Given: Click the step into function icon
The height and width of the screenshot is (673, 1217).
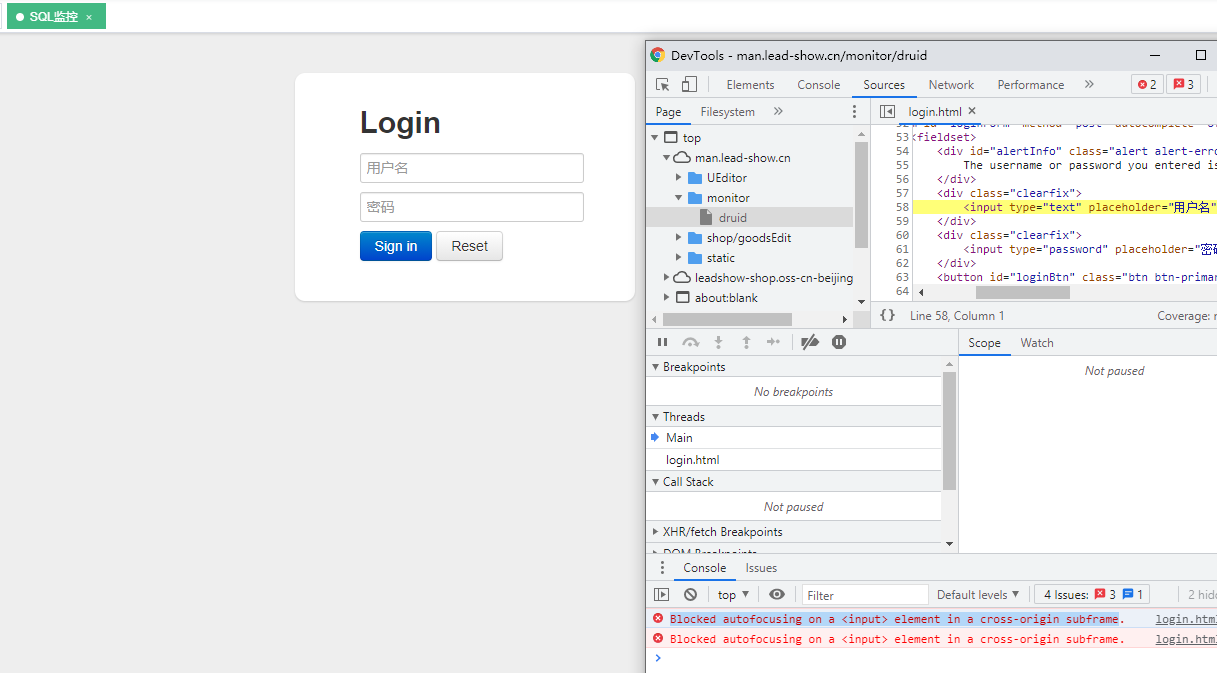Looking at the screenshot, I should pos(718,343).
